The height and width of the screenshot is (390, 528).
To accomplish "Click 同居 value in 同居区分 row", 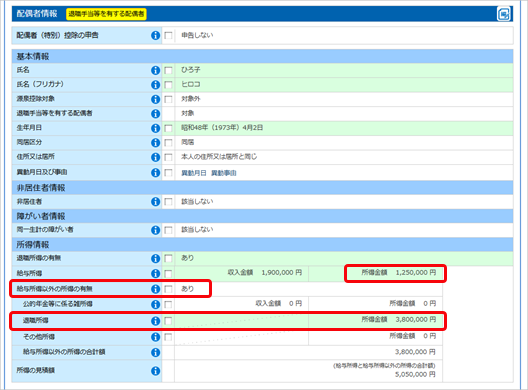I will [188, 142].
